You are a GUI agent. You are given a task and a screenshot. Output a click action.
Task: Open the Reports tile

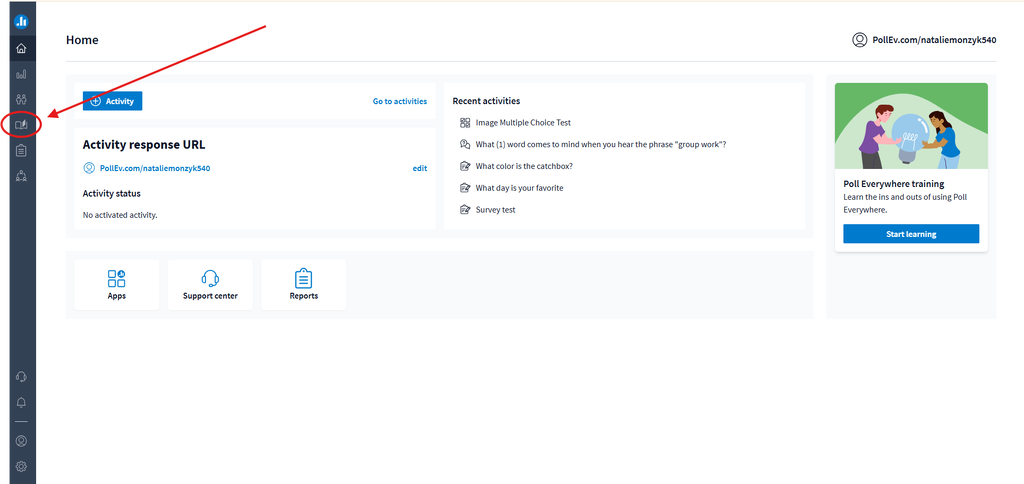[x=303, y=284]
